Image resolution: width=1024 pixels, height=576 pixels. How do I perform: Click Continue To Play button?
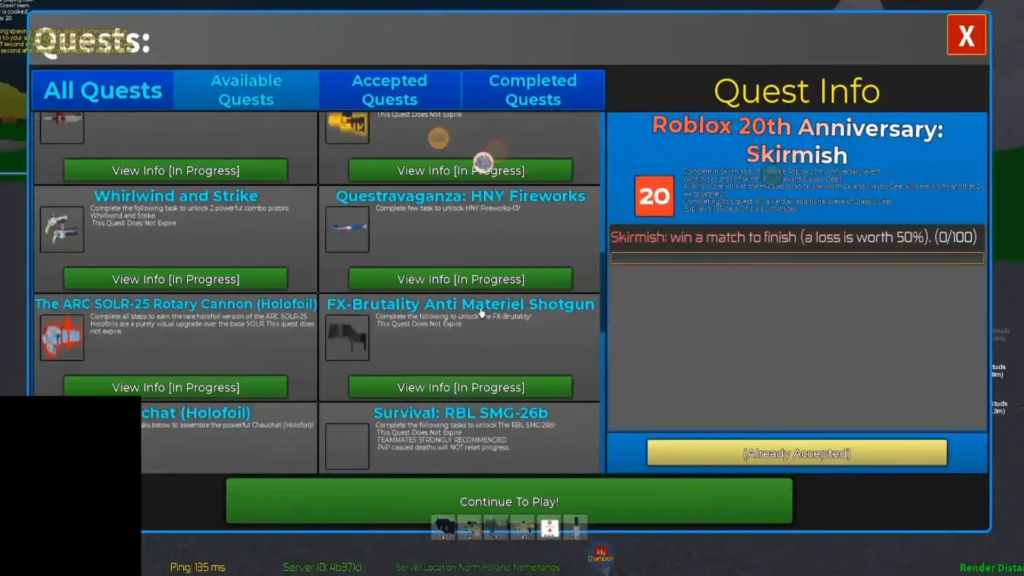[x=509, y=502]
